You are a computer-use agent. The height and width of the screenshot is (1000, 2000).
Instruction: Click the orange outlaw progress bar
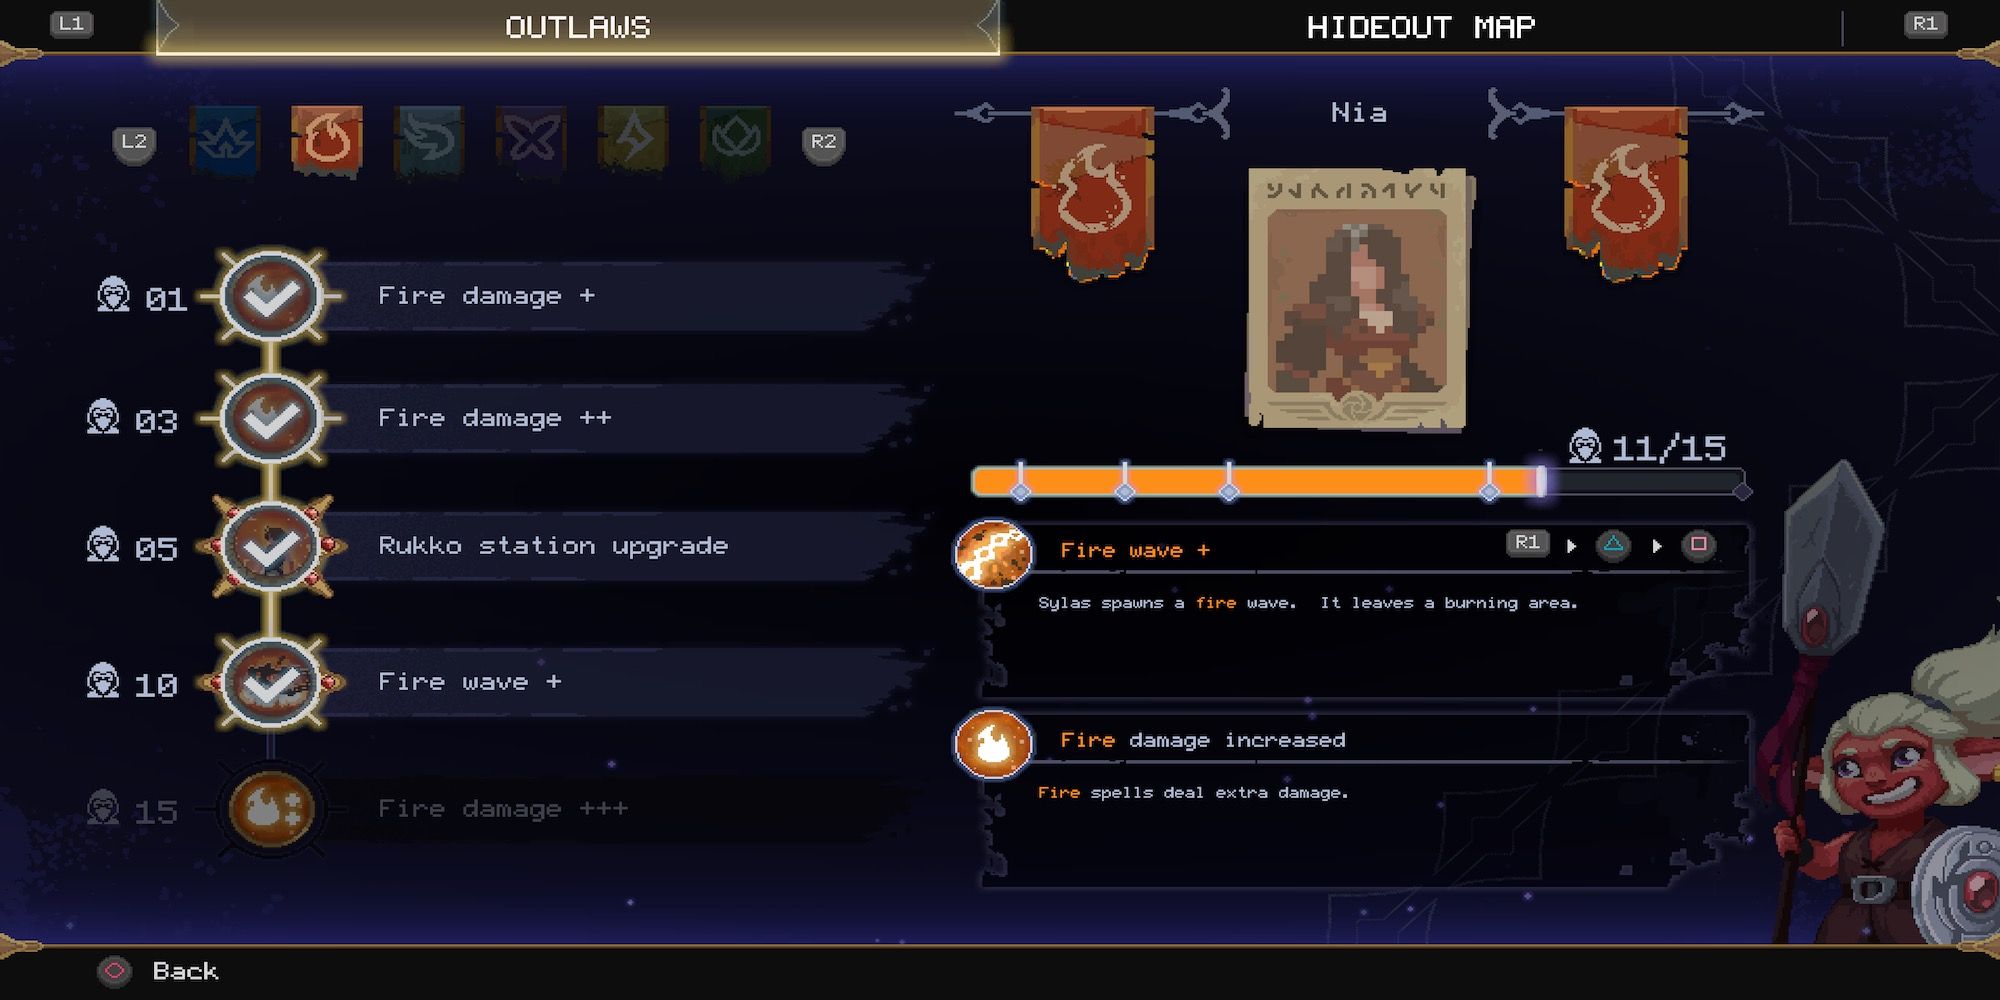[1360, 482]
